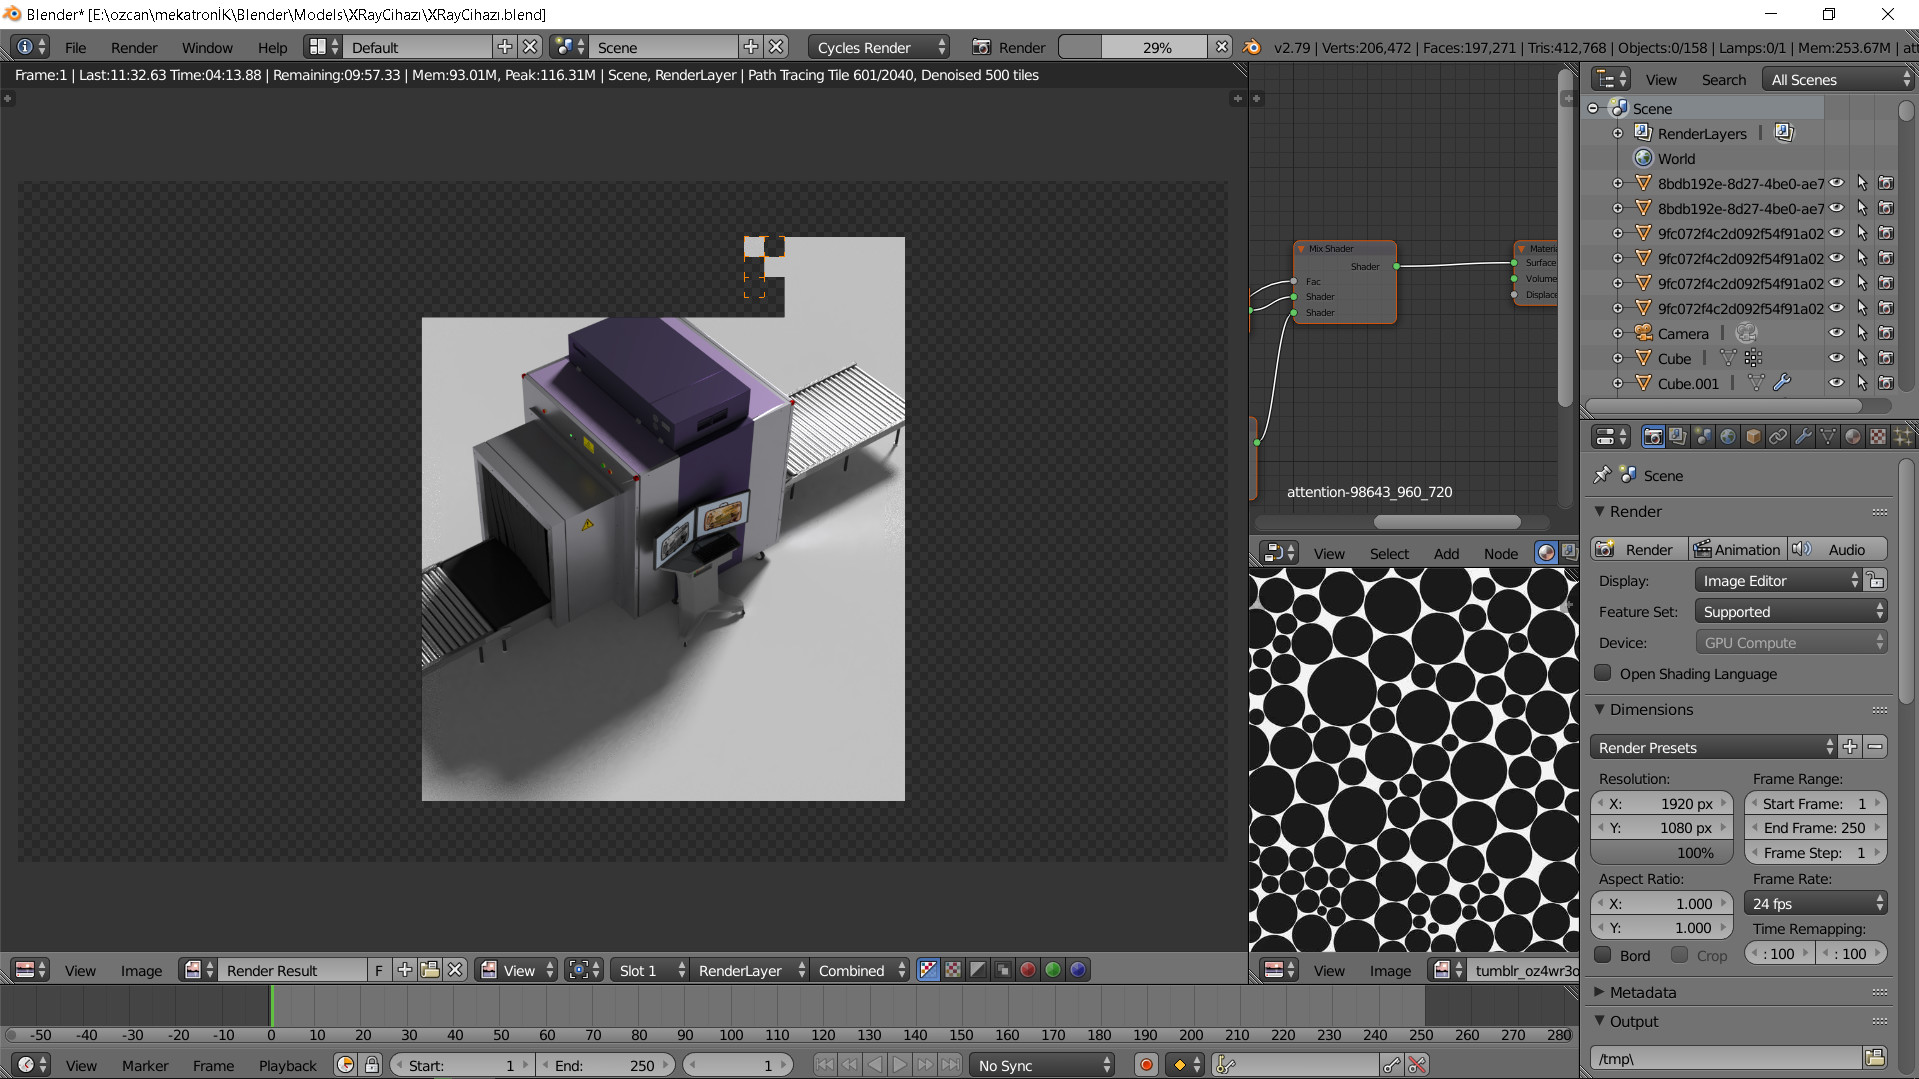Viewport: 1919px width, 1079px height.
Task: Hide the Camera object in outliner
Action: [1836, 334]
